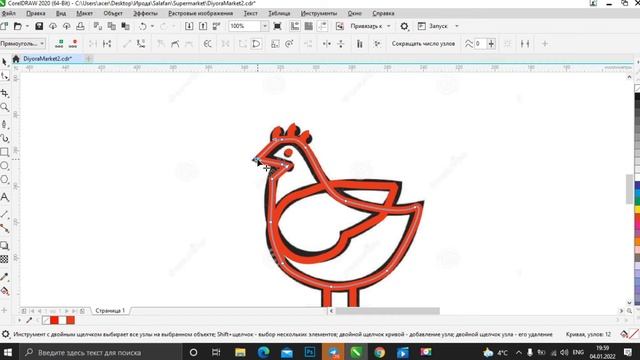Select the Shape node-editing tool

point(4,76)
